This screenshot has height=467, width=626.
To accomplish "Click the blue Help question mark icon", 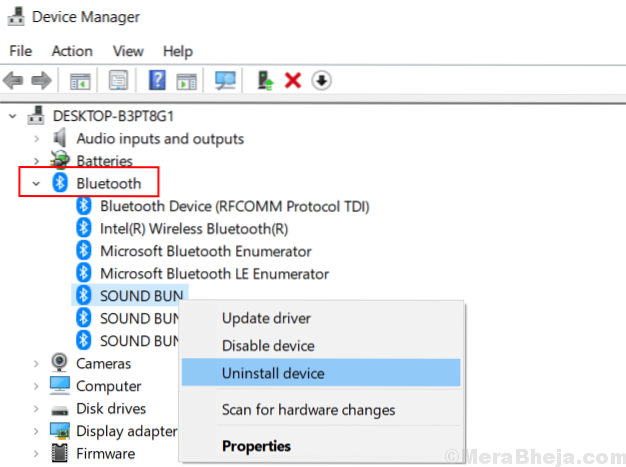I will pyautogui.click(x=157, y=81).
